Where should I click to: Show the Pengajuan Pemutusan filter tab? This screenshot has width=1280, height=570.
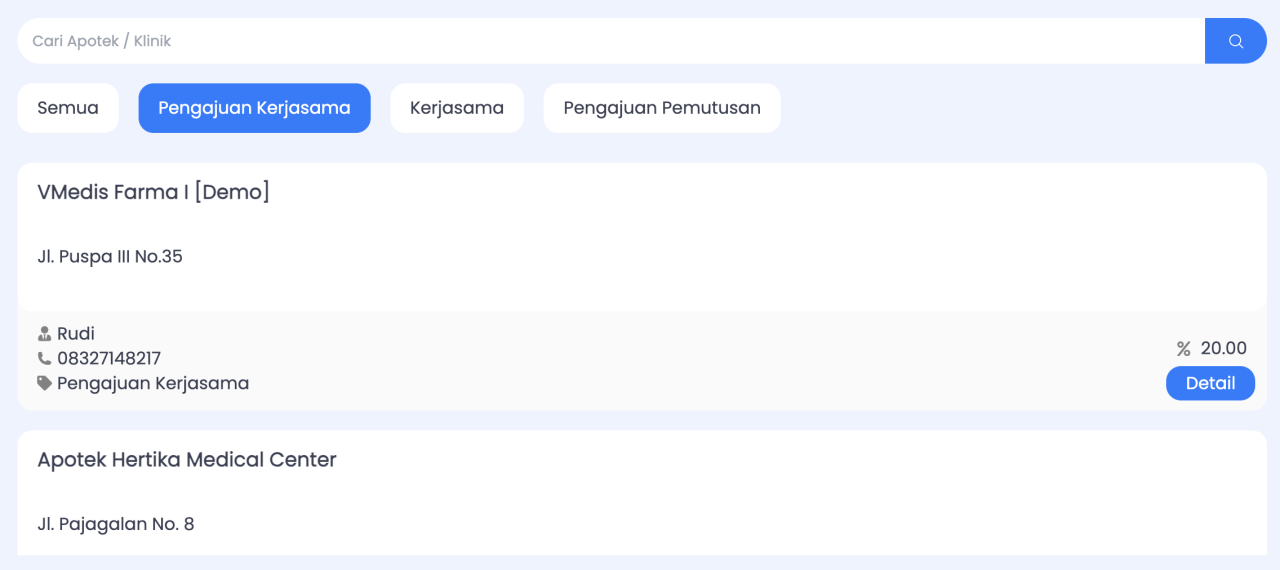click(x=662, y=108)
